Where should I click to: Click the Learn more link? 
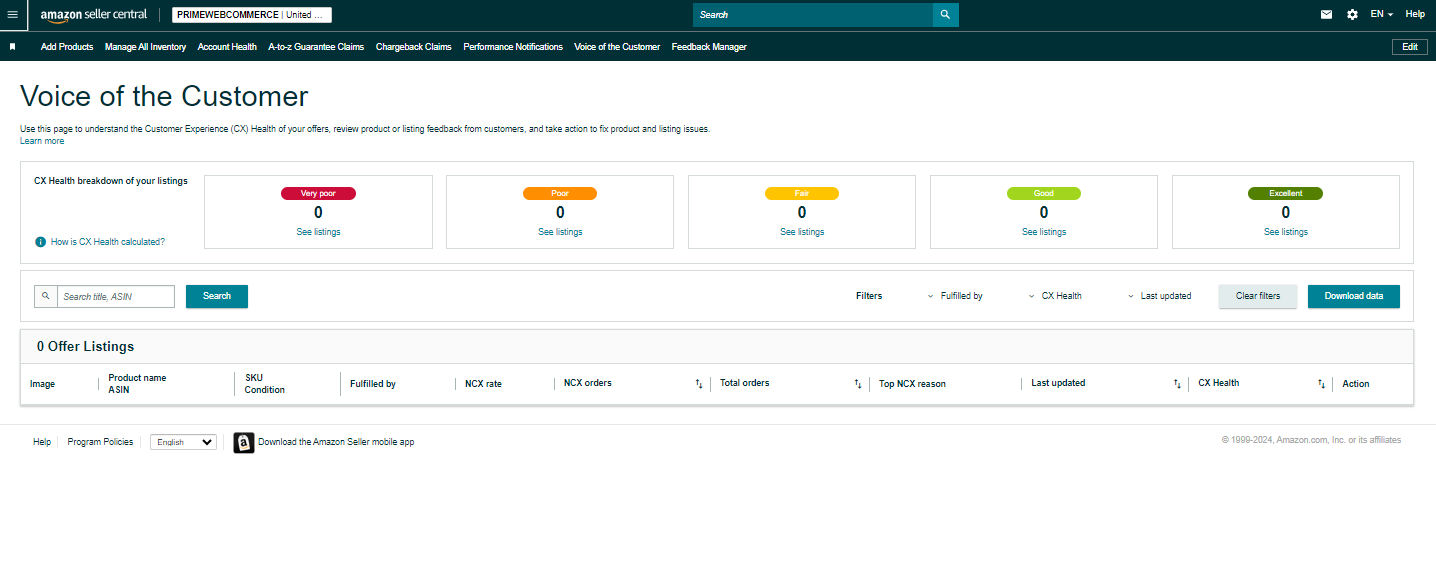pos(42,141)
